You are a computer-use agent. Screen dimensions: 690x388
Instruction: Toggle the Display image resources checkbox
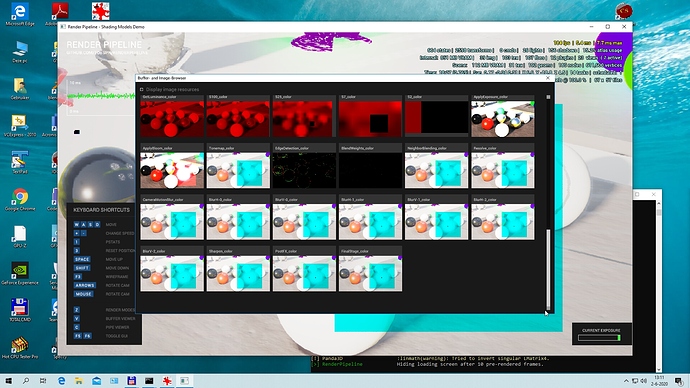pyautogui.click(x=142, y=89)
